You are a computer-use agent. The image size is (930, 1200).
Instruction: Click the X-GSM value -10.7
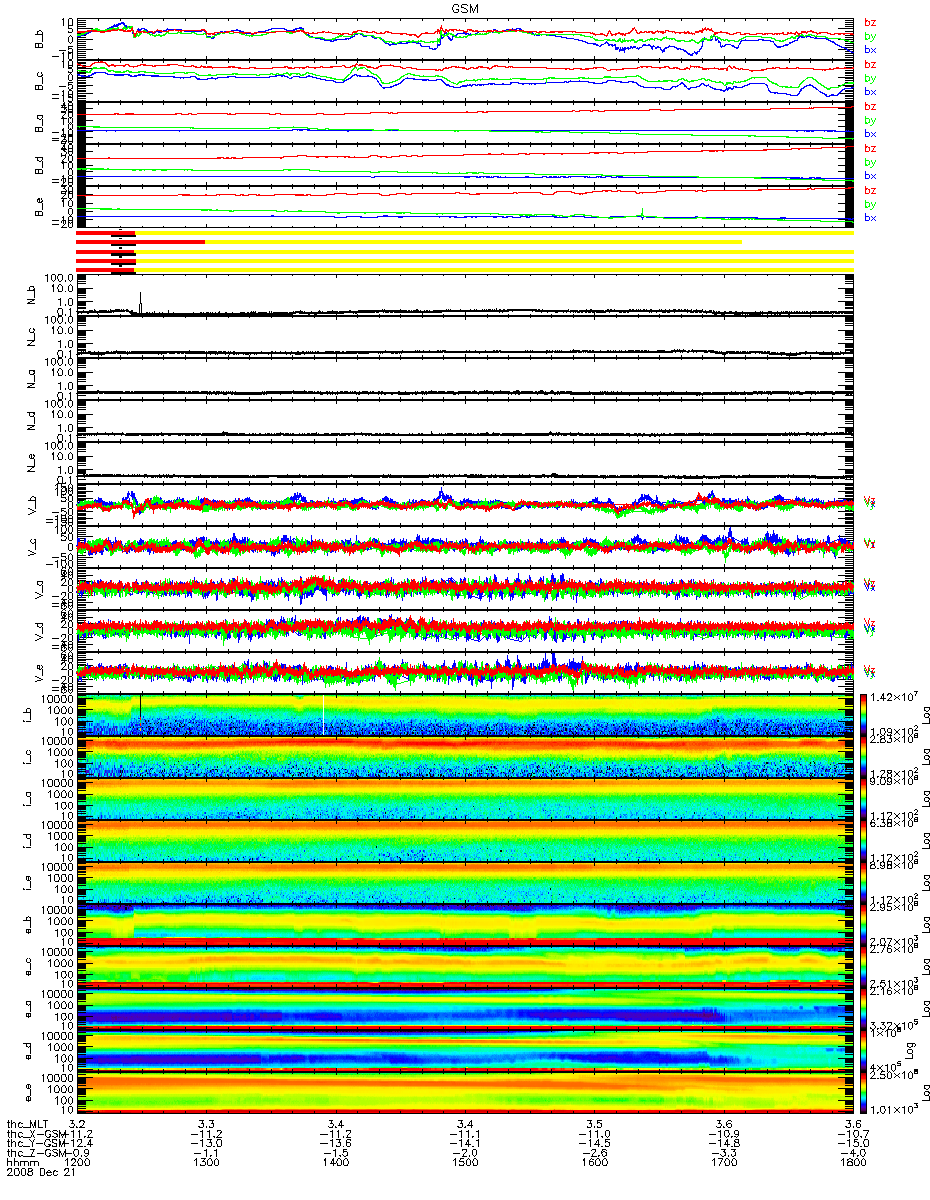[852, 1133]
